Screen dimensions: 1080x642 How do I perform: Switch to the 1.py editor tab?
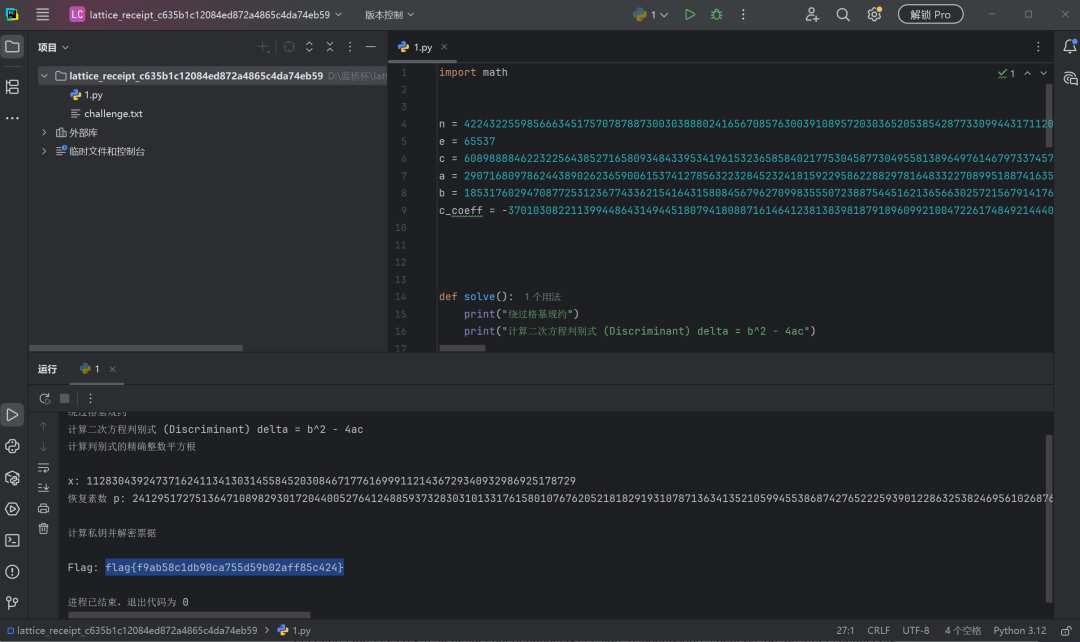coord(422,47)
